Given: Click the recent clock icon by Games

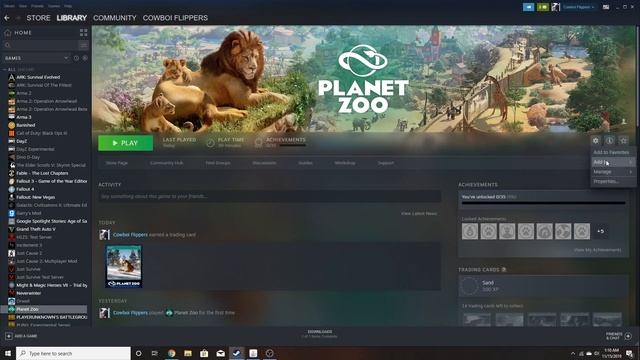Looking at the screenshot, I should coord(76,58).
